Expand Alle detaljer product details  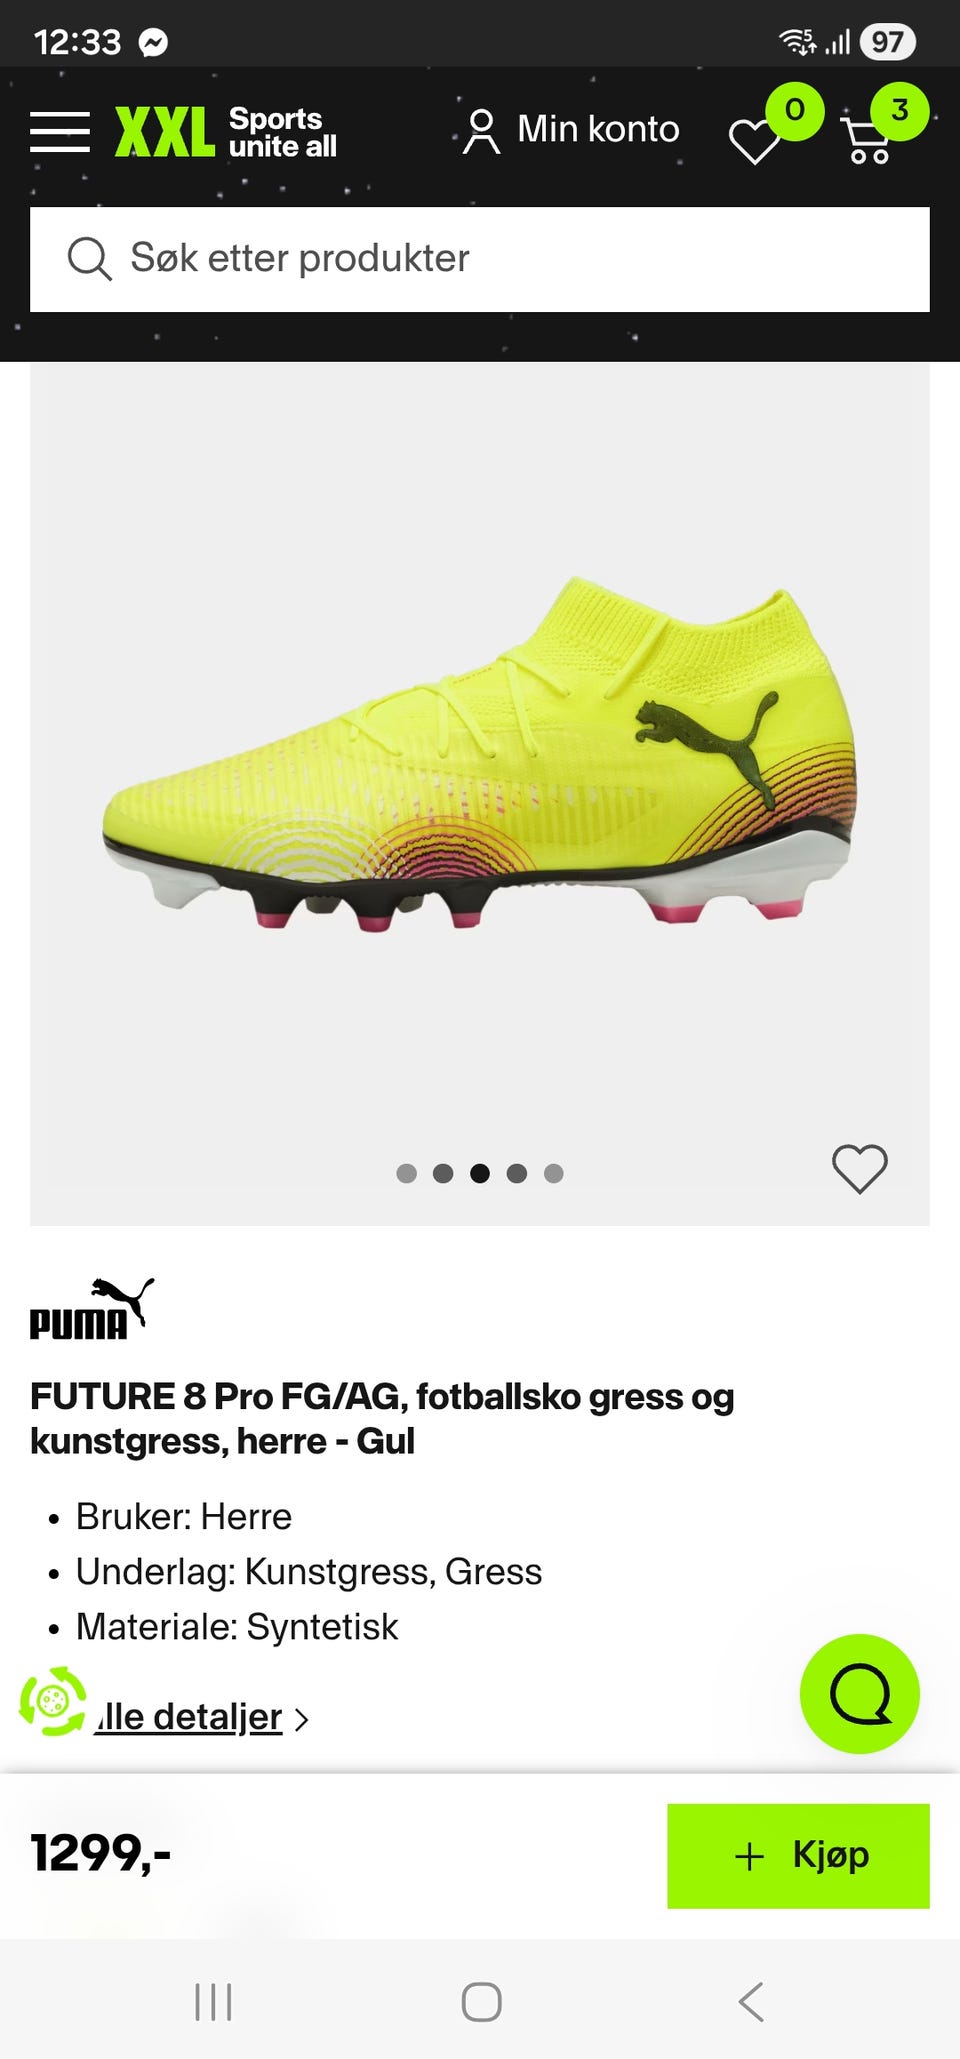pos(201,1717)
